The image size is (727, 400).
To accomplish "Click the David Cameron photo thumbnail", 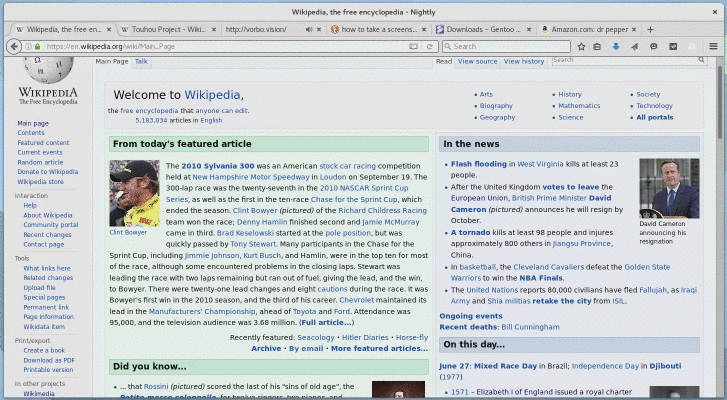I will 669,188.
